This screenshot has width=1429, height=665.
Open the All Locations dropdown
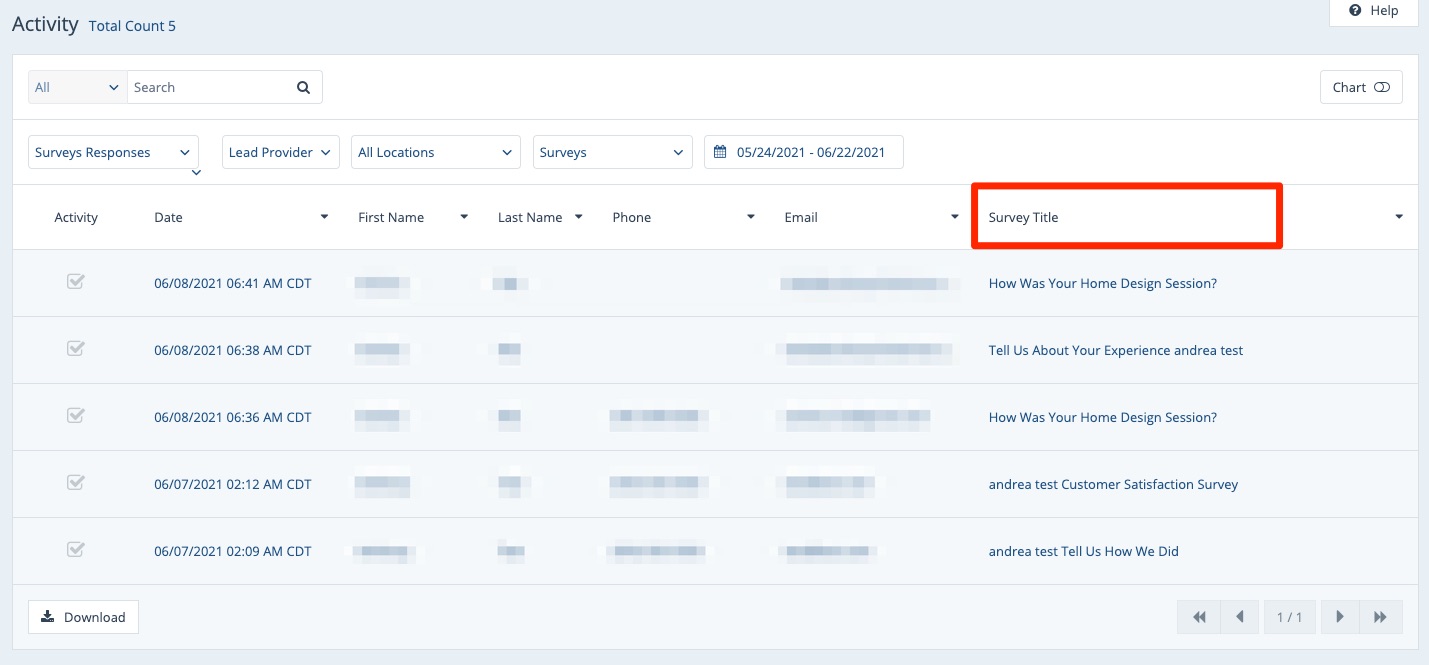tap(435, 153)
